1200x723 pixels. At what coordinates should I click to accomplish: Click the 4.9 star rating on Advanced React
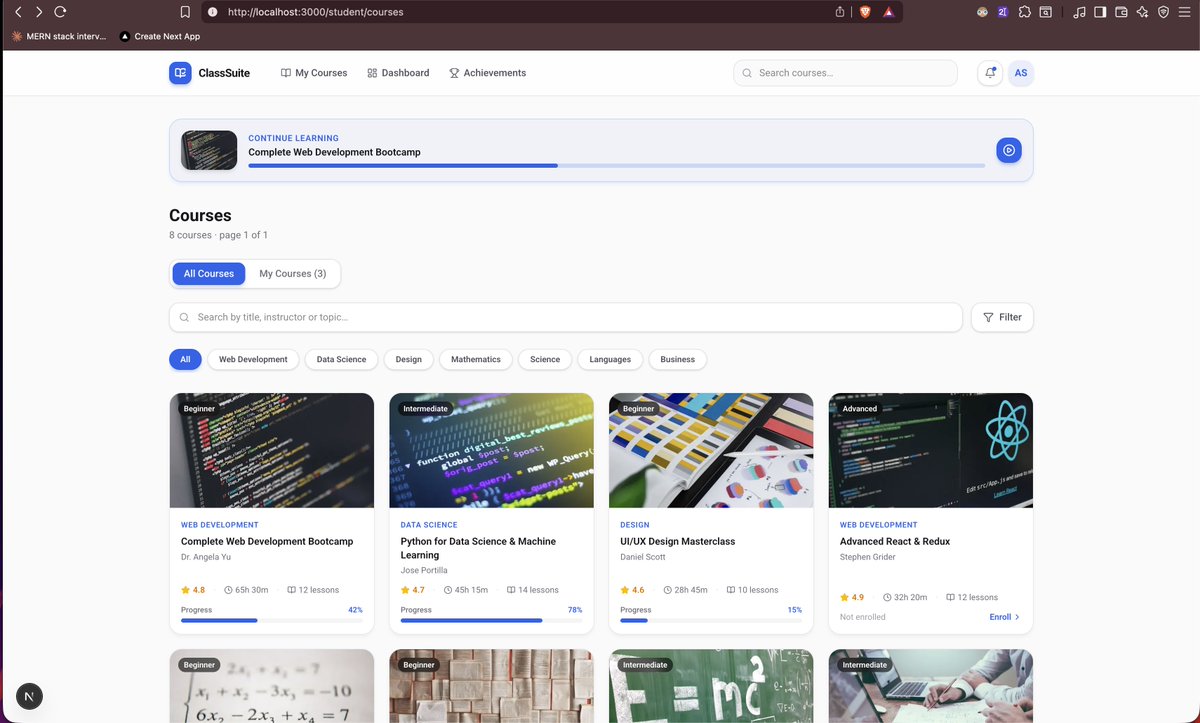tap(852, 597)
